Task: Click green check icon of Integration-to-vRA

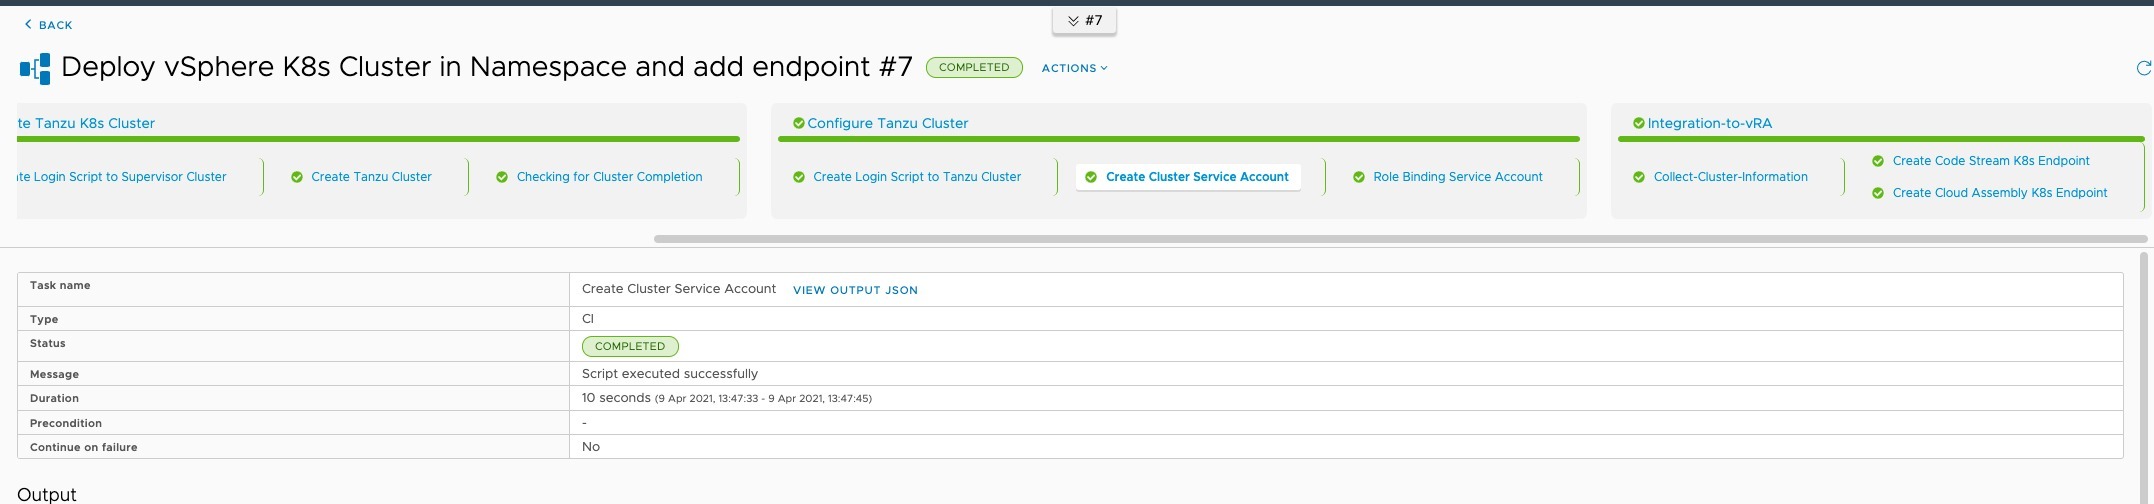Action: pyautogui.click(x=1639, y=123)
